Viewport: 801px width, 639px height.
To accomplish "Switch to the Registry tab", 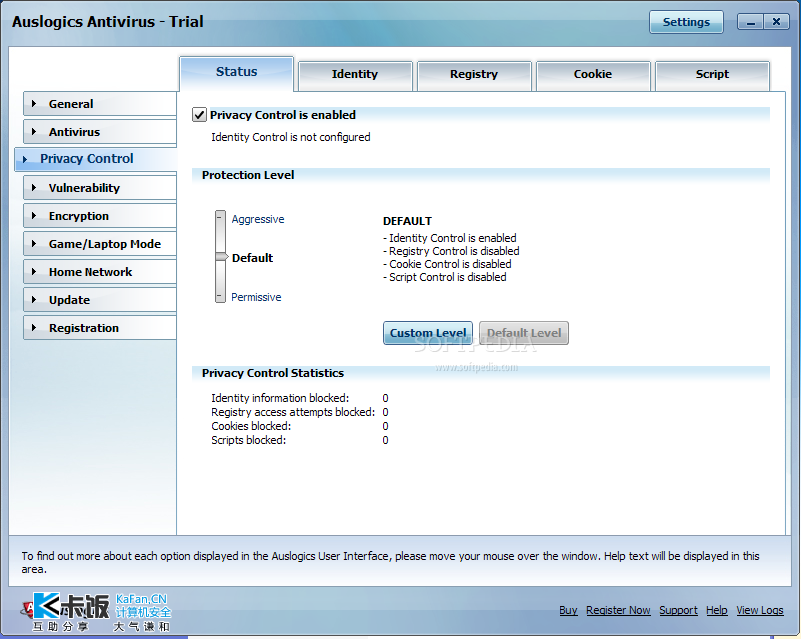I will click(474, 75).
